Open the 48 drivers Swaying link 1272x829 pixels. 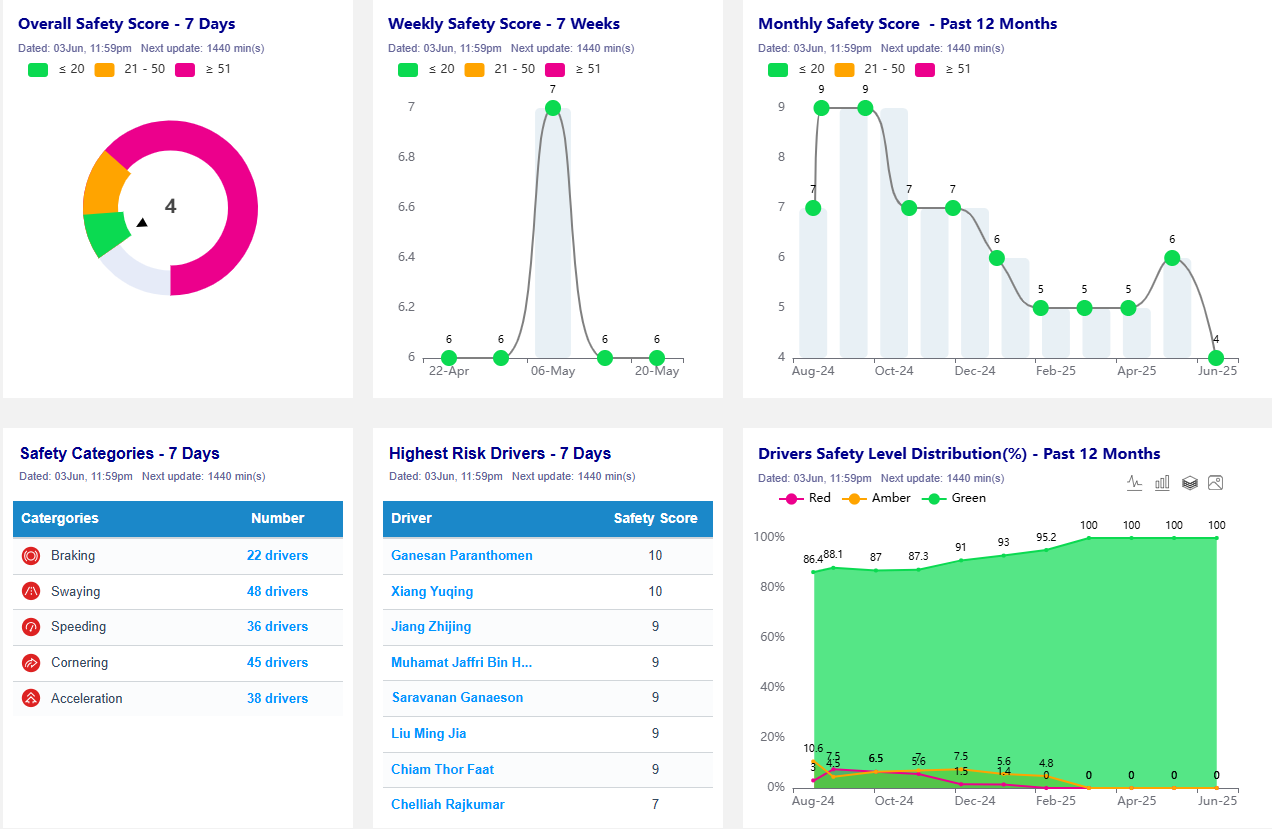(x=277, y=592)
